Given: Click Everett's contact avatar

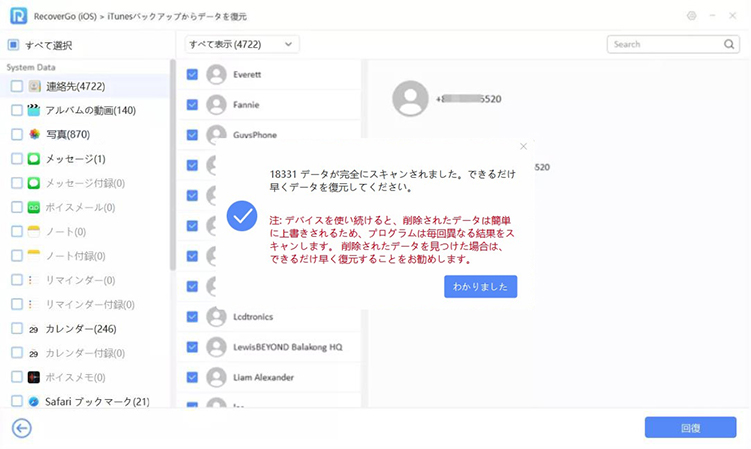Looking at the screenshot, I should coord(216,74).
